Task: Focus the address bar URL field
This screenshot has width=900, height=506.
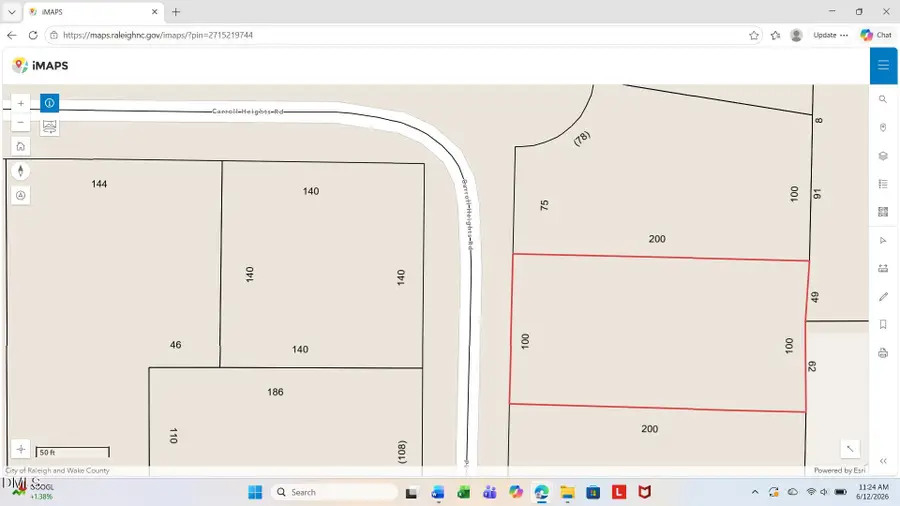Action: coord(396,35)
